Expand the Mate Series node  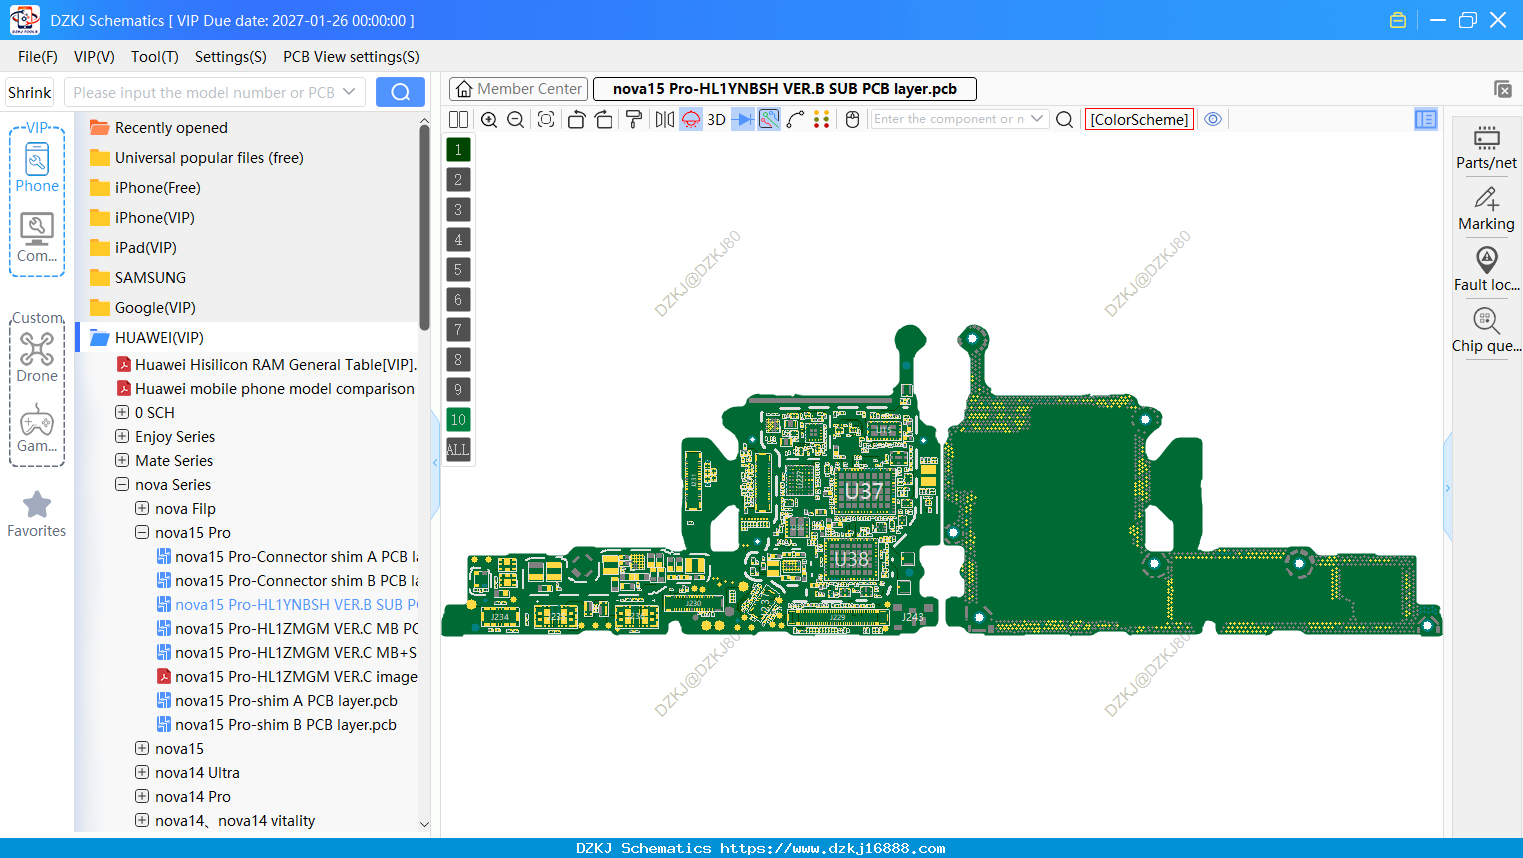(x=122, y=460)
